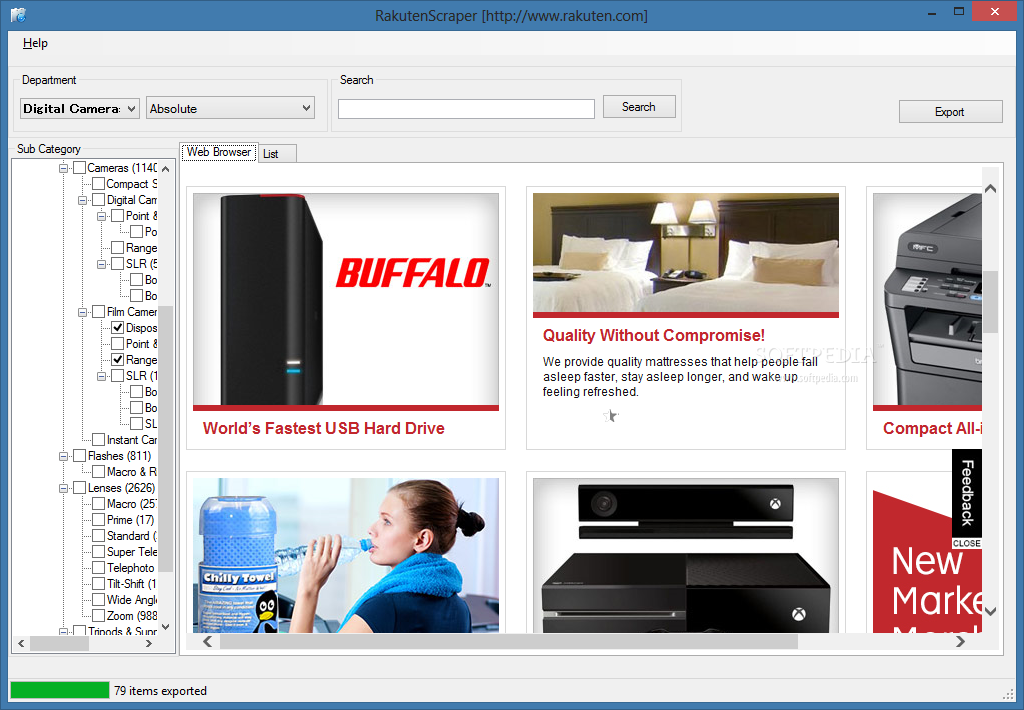
Task: Collapse the Film Camer tree node
Action: click(x=82, y=312)
